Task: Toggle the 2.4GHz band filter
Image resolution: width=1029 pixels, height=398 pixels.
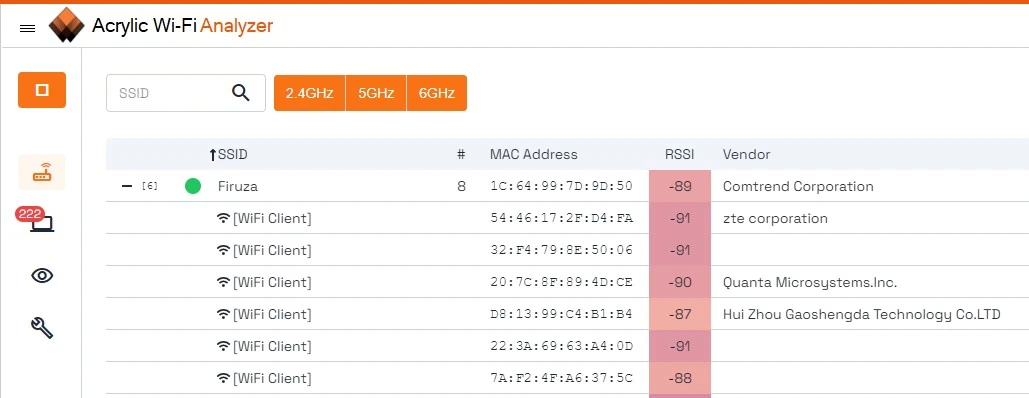Action: pos(310,93)
